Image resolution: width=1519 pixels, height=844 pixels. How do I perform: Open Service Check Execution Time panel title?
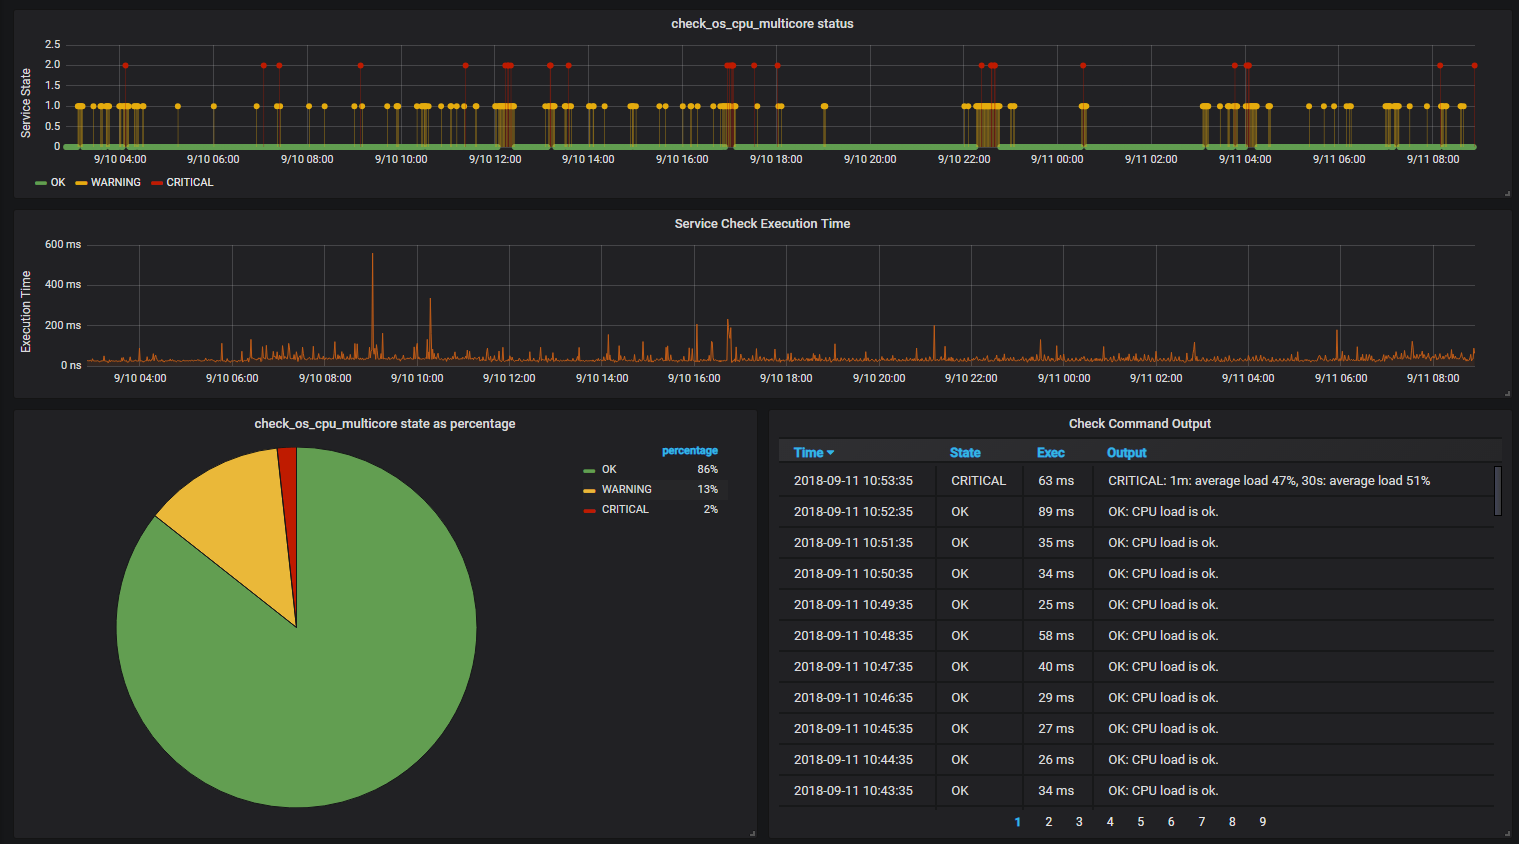pyautogui.click(x=762, y=223)
